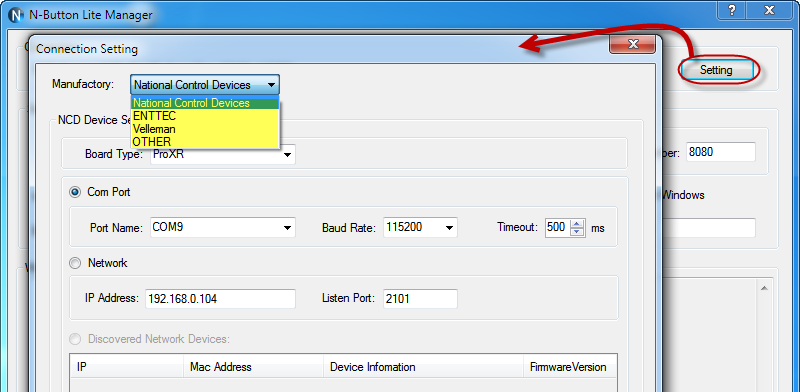Close the N-Button Lite Manager window

tap(769, 9)
